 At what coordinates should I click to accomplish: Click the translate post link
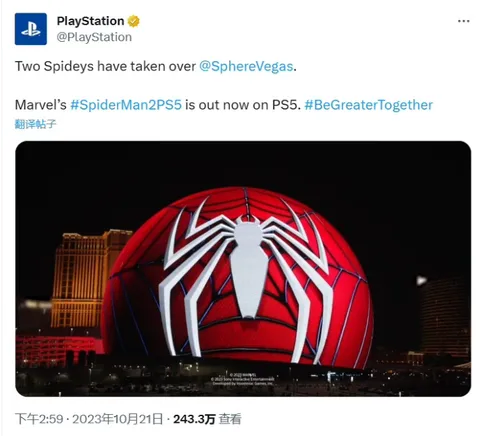click(36, 124)
